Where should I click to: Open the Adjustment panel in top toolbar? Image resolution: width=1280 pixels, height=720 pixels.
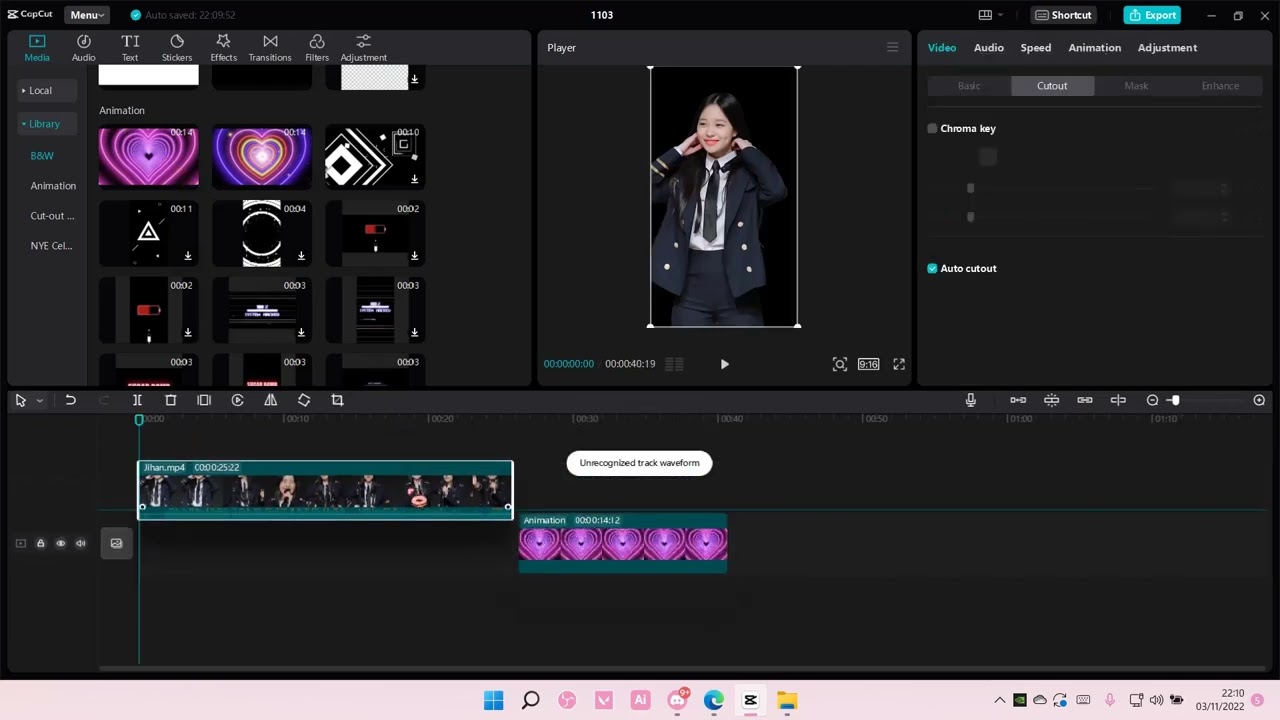[363, 47]
